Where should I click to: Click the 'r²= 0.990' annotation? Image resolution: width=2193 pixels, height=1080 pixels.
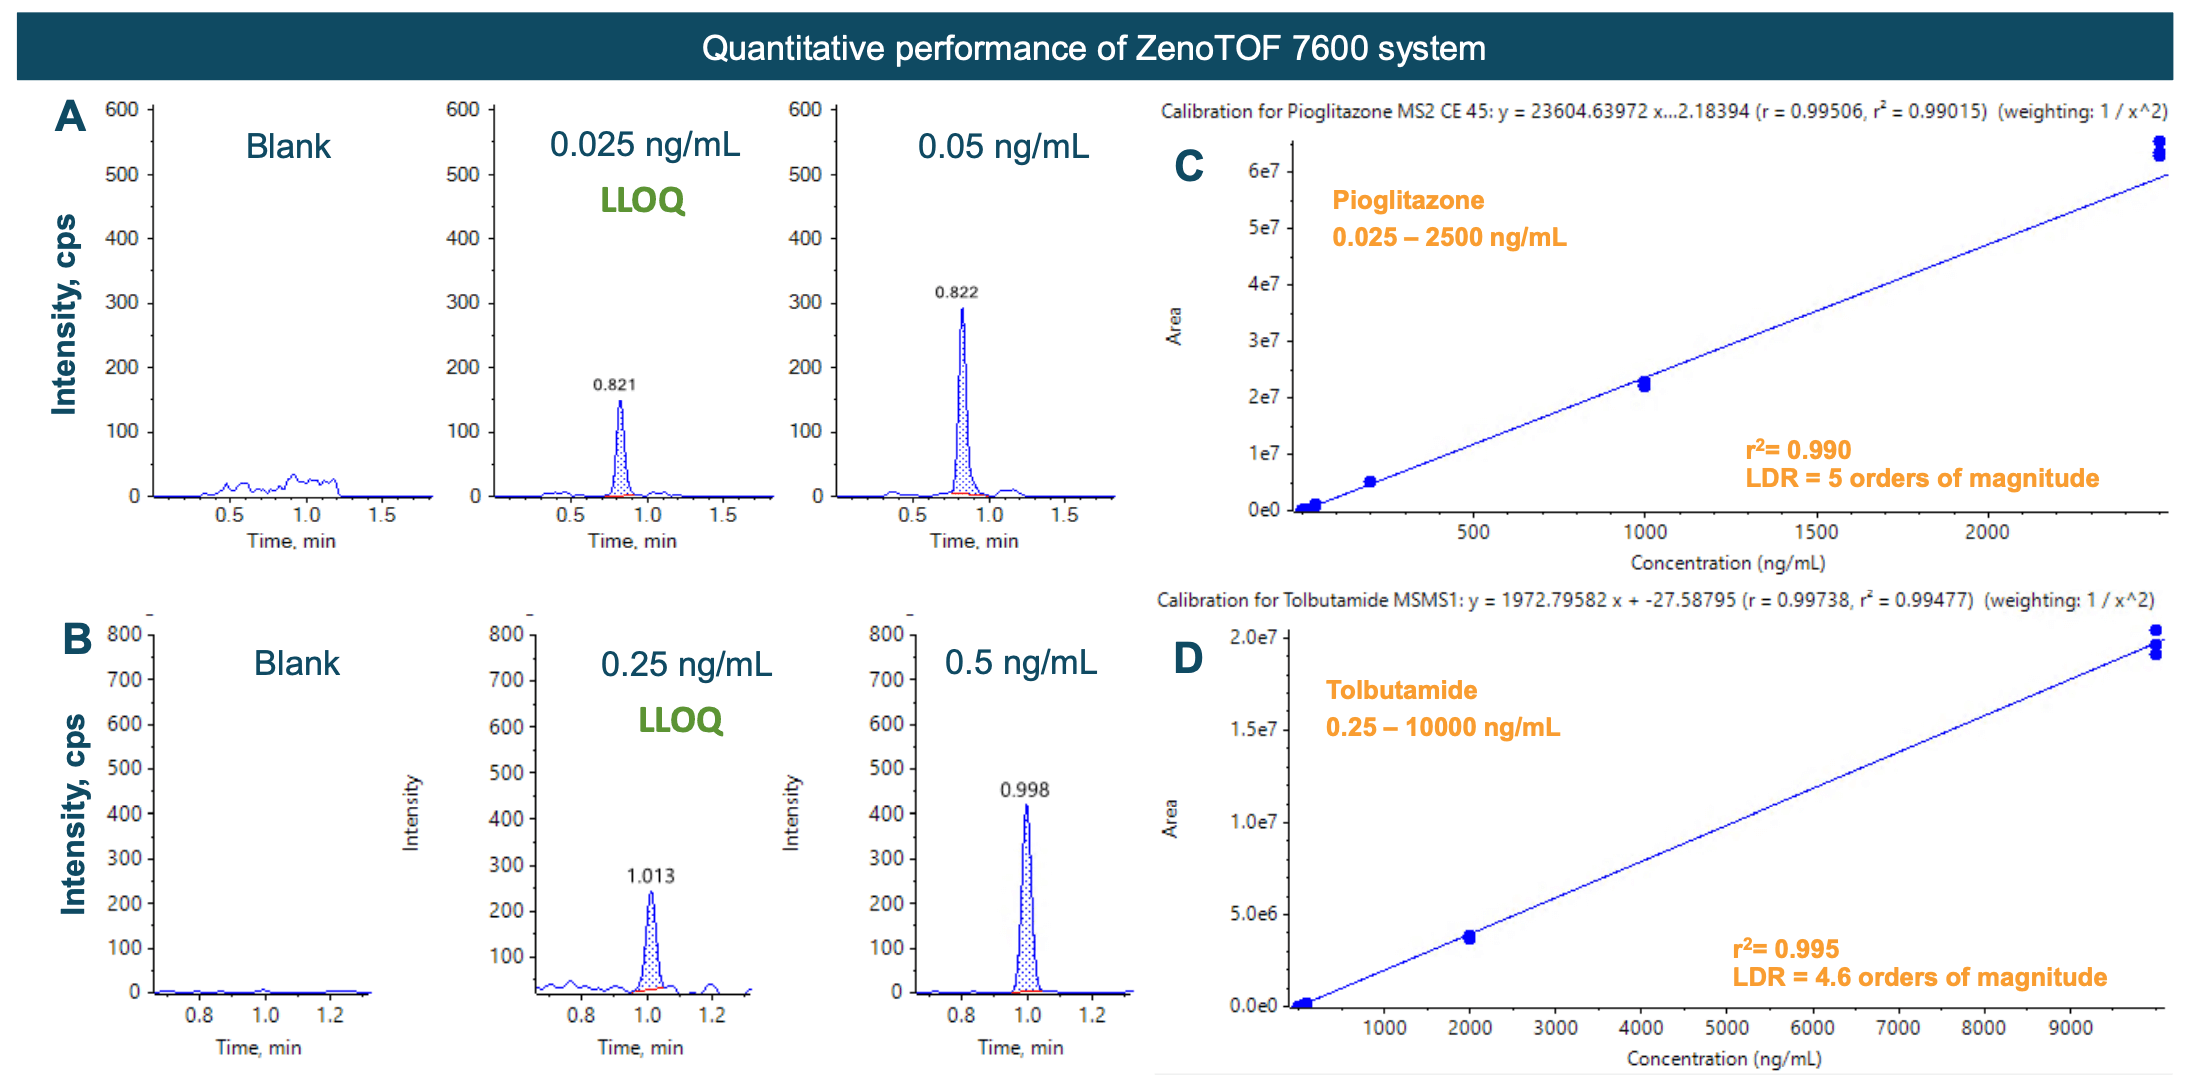(1798, 449)
